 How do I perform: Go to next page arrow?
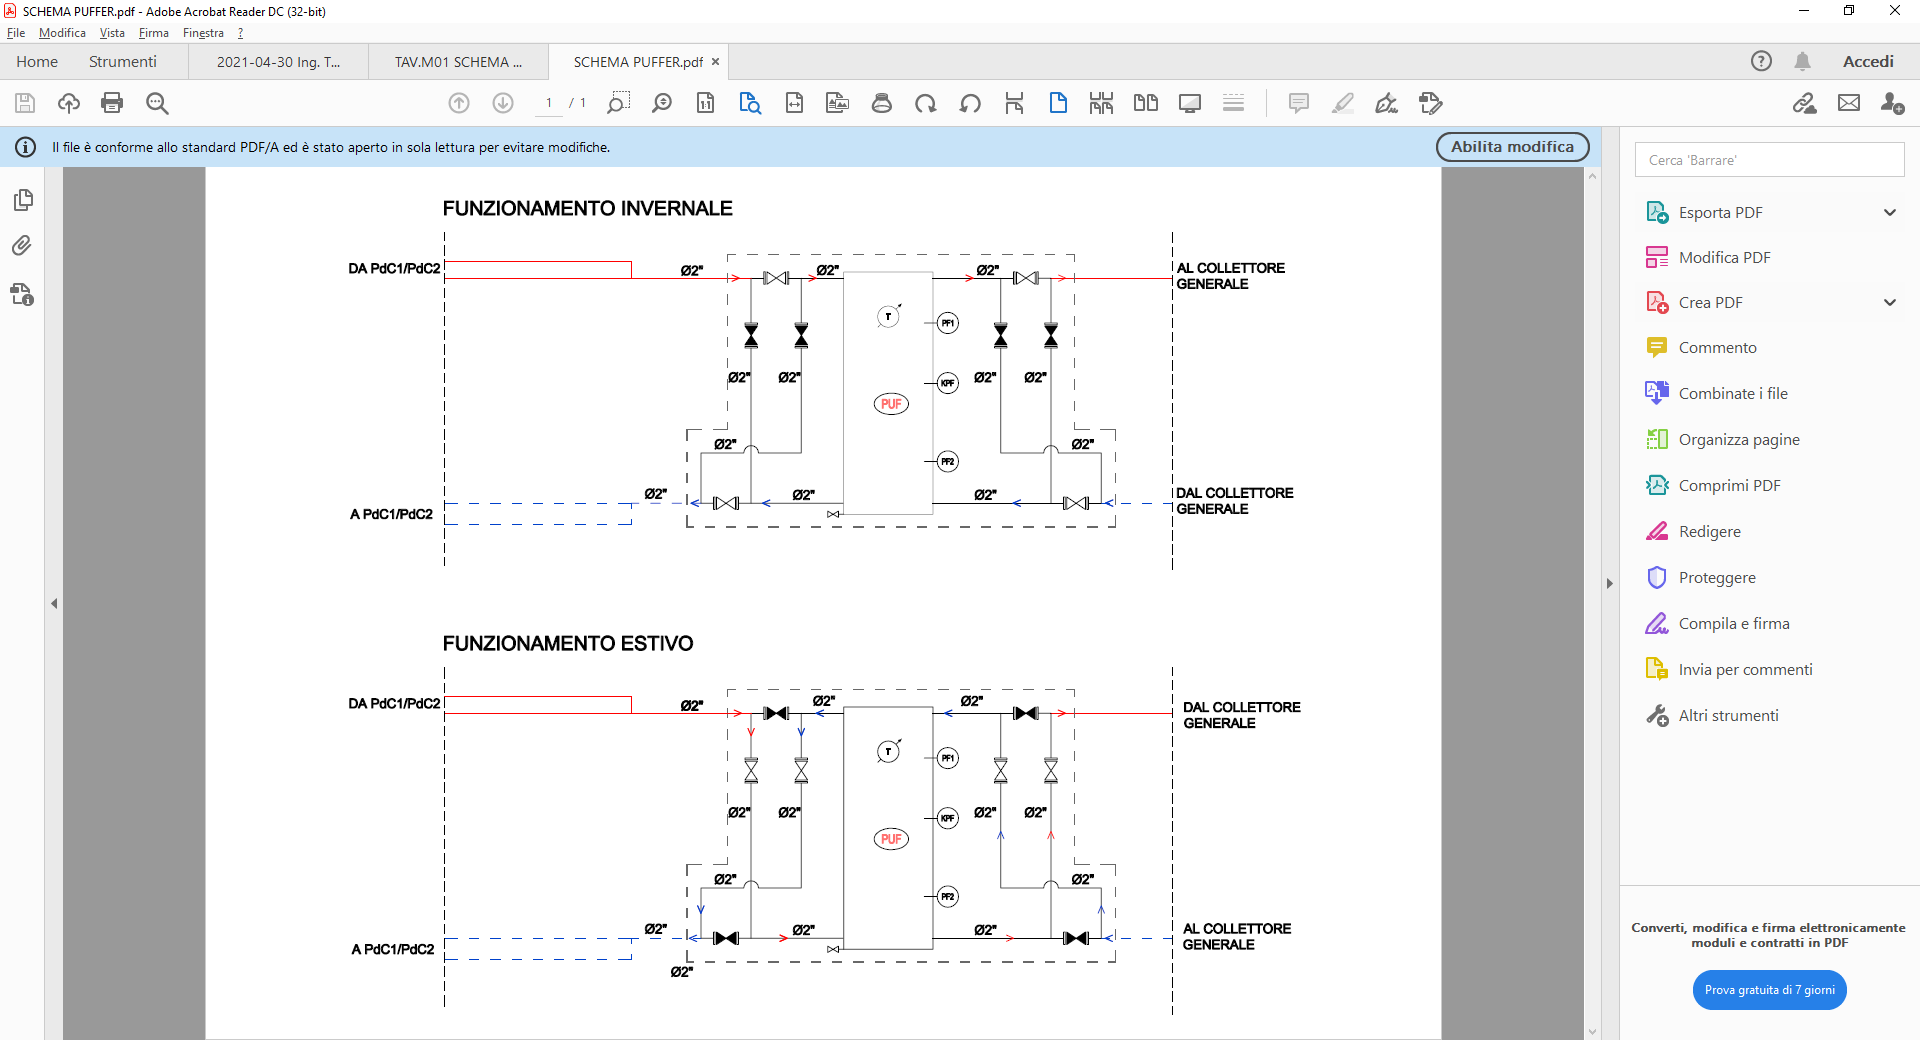[x=503, y=103]
